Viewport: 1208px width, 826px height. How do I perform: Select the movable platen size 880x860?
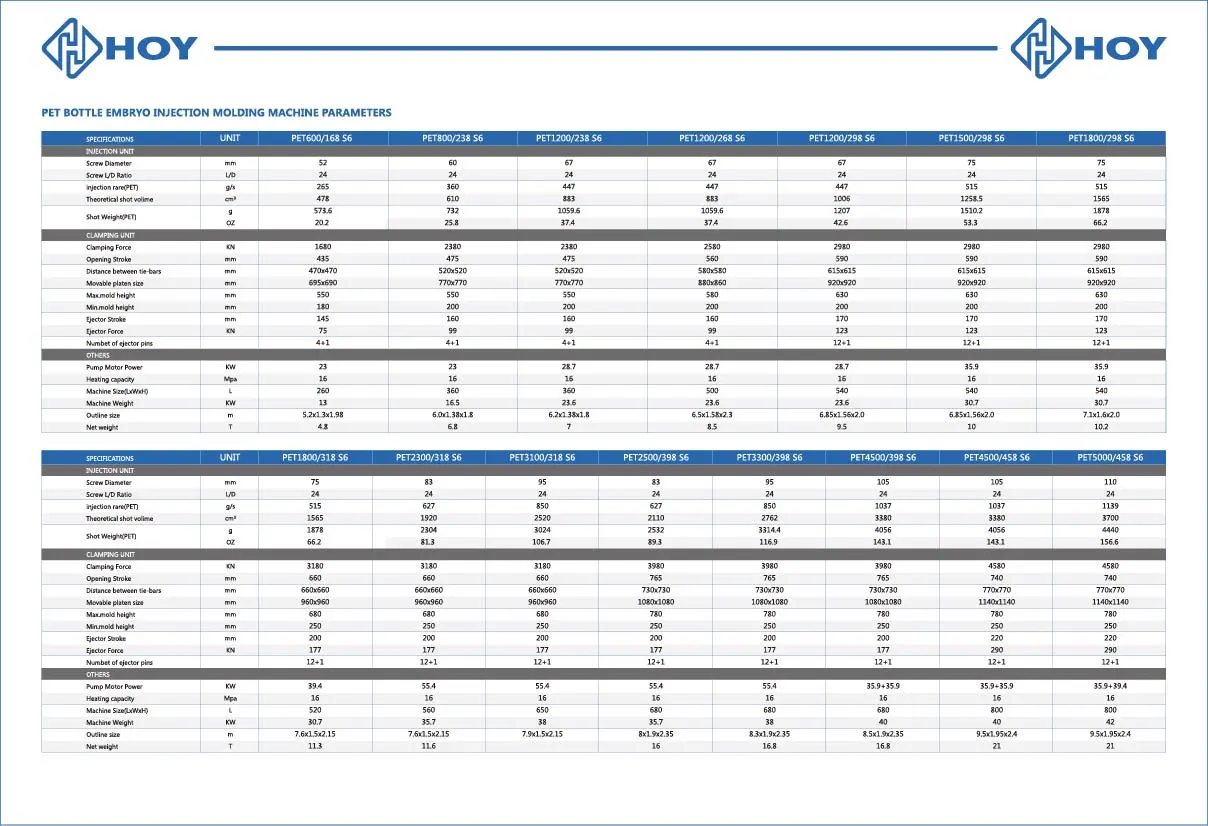point(712,283)
